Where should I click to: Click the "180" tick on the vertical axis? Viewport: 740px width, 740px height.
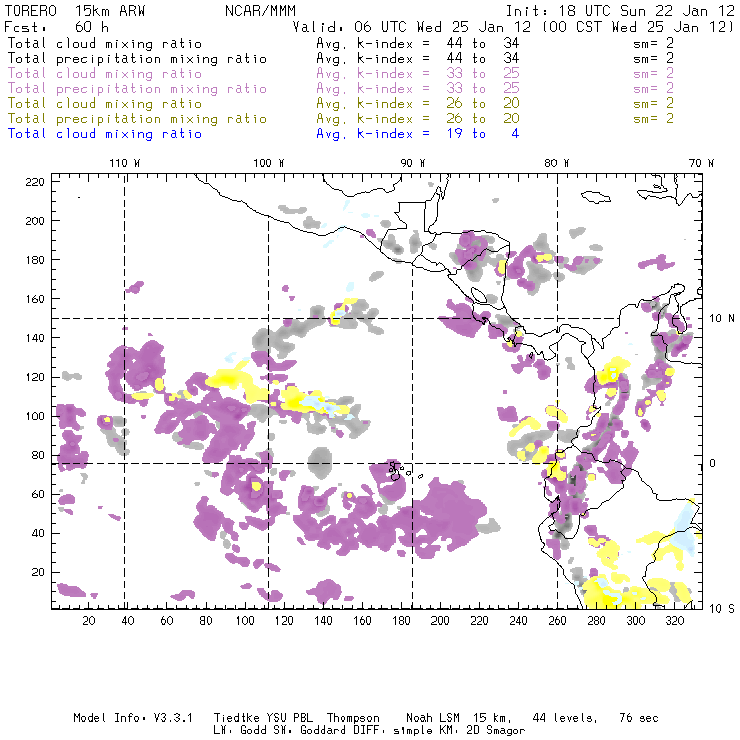click(x=35, y=260)
